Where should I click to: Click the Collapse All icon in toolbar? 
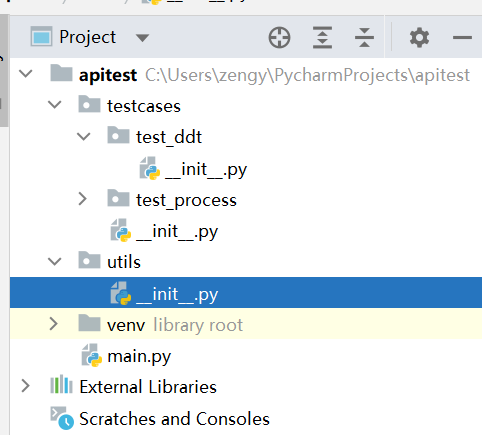[364, 37]
